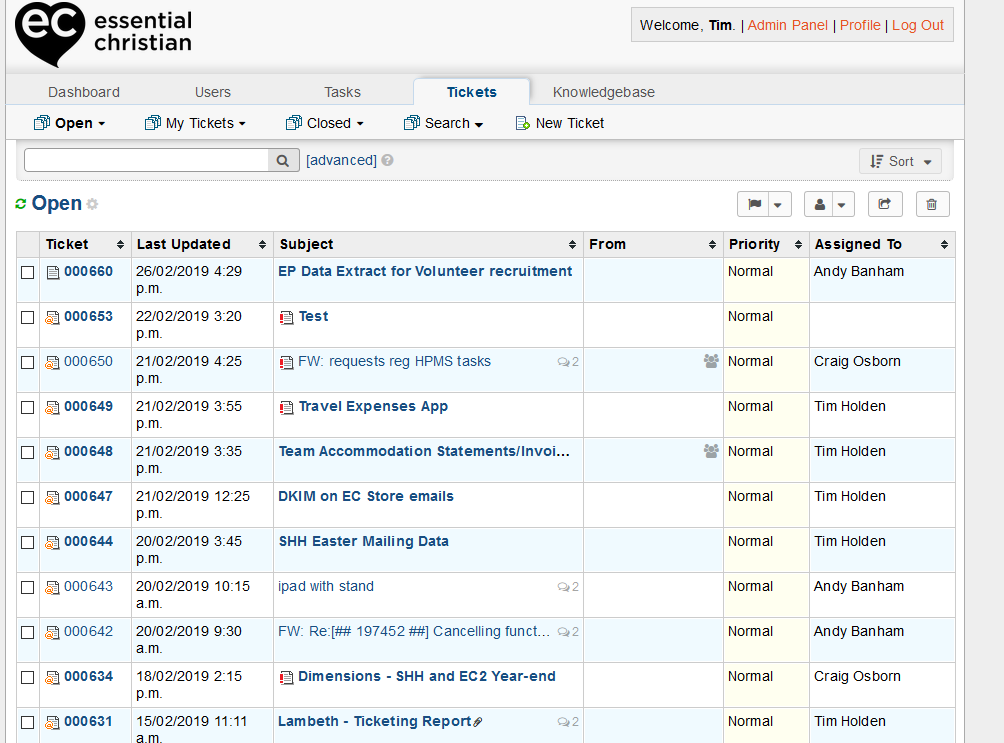Switch to the Knowledgebase tab
The width and height of the screenshot is (1004, 743).
(x=603, y=92)
